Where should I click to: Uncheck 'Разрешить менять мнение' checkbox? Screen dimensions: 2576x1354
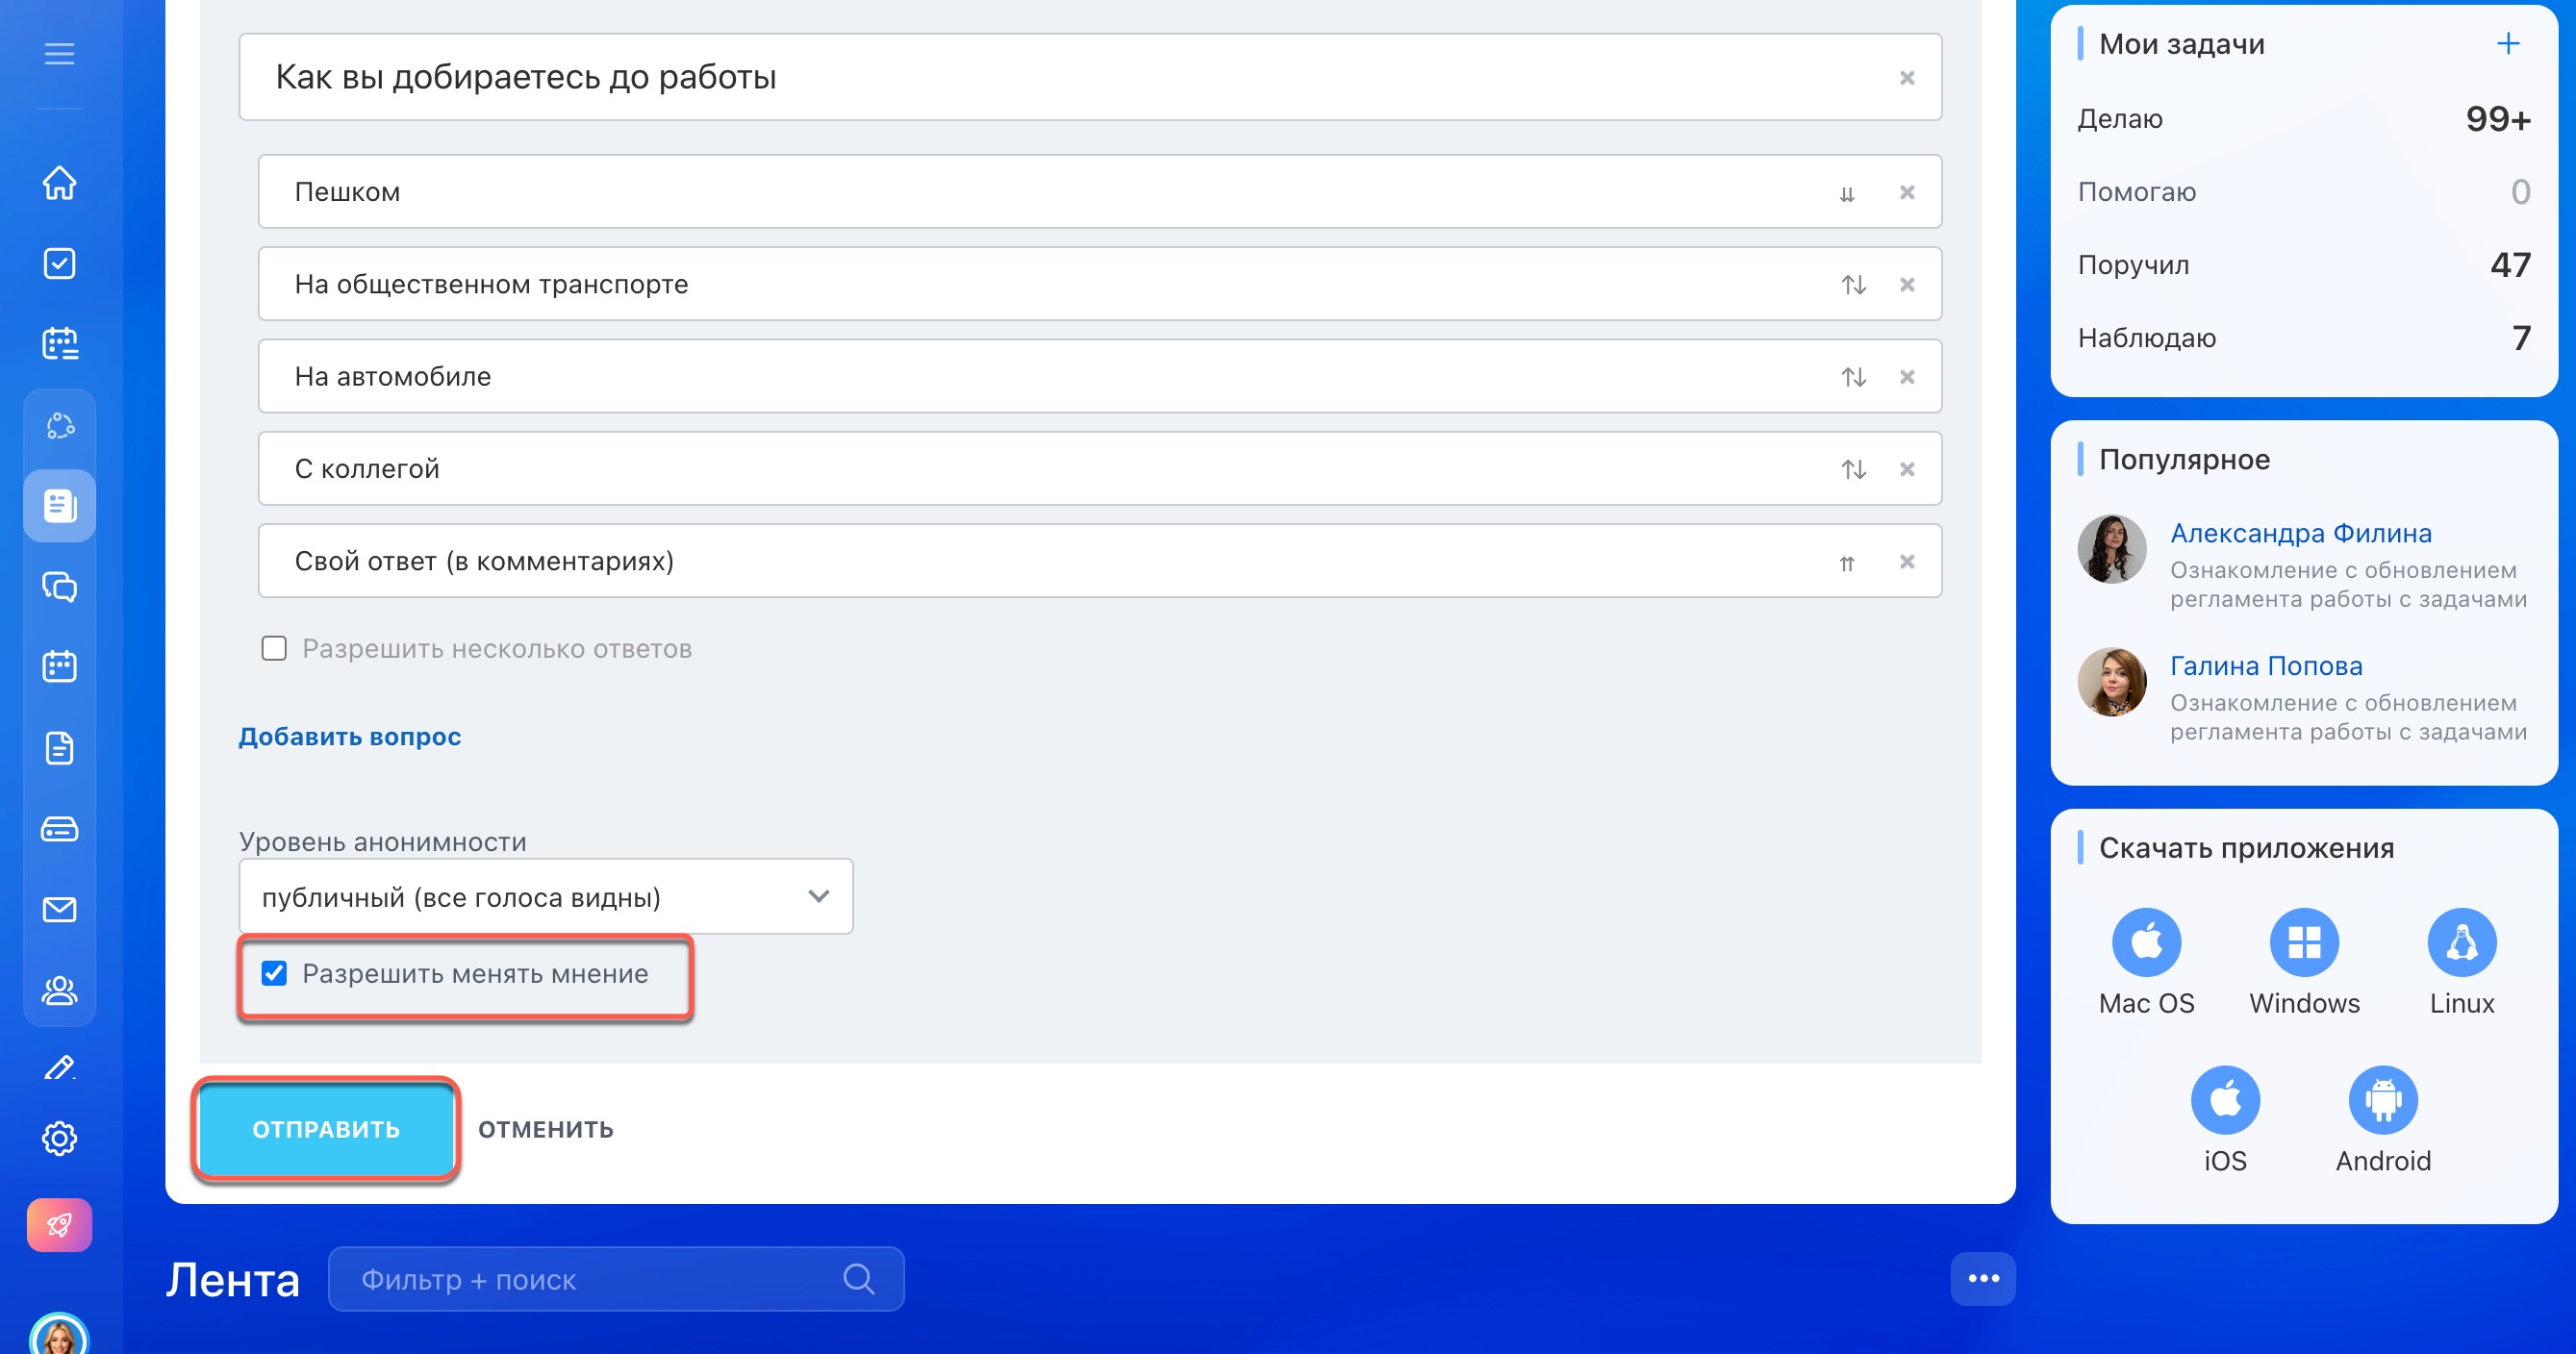(274, 974)
